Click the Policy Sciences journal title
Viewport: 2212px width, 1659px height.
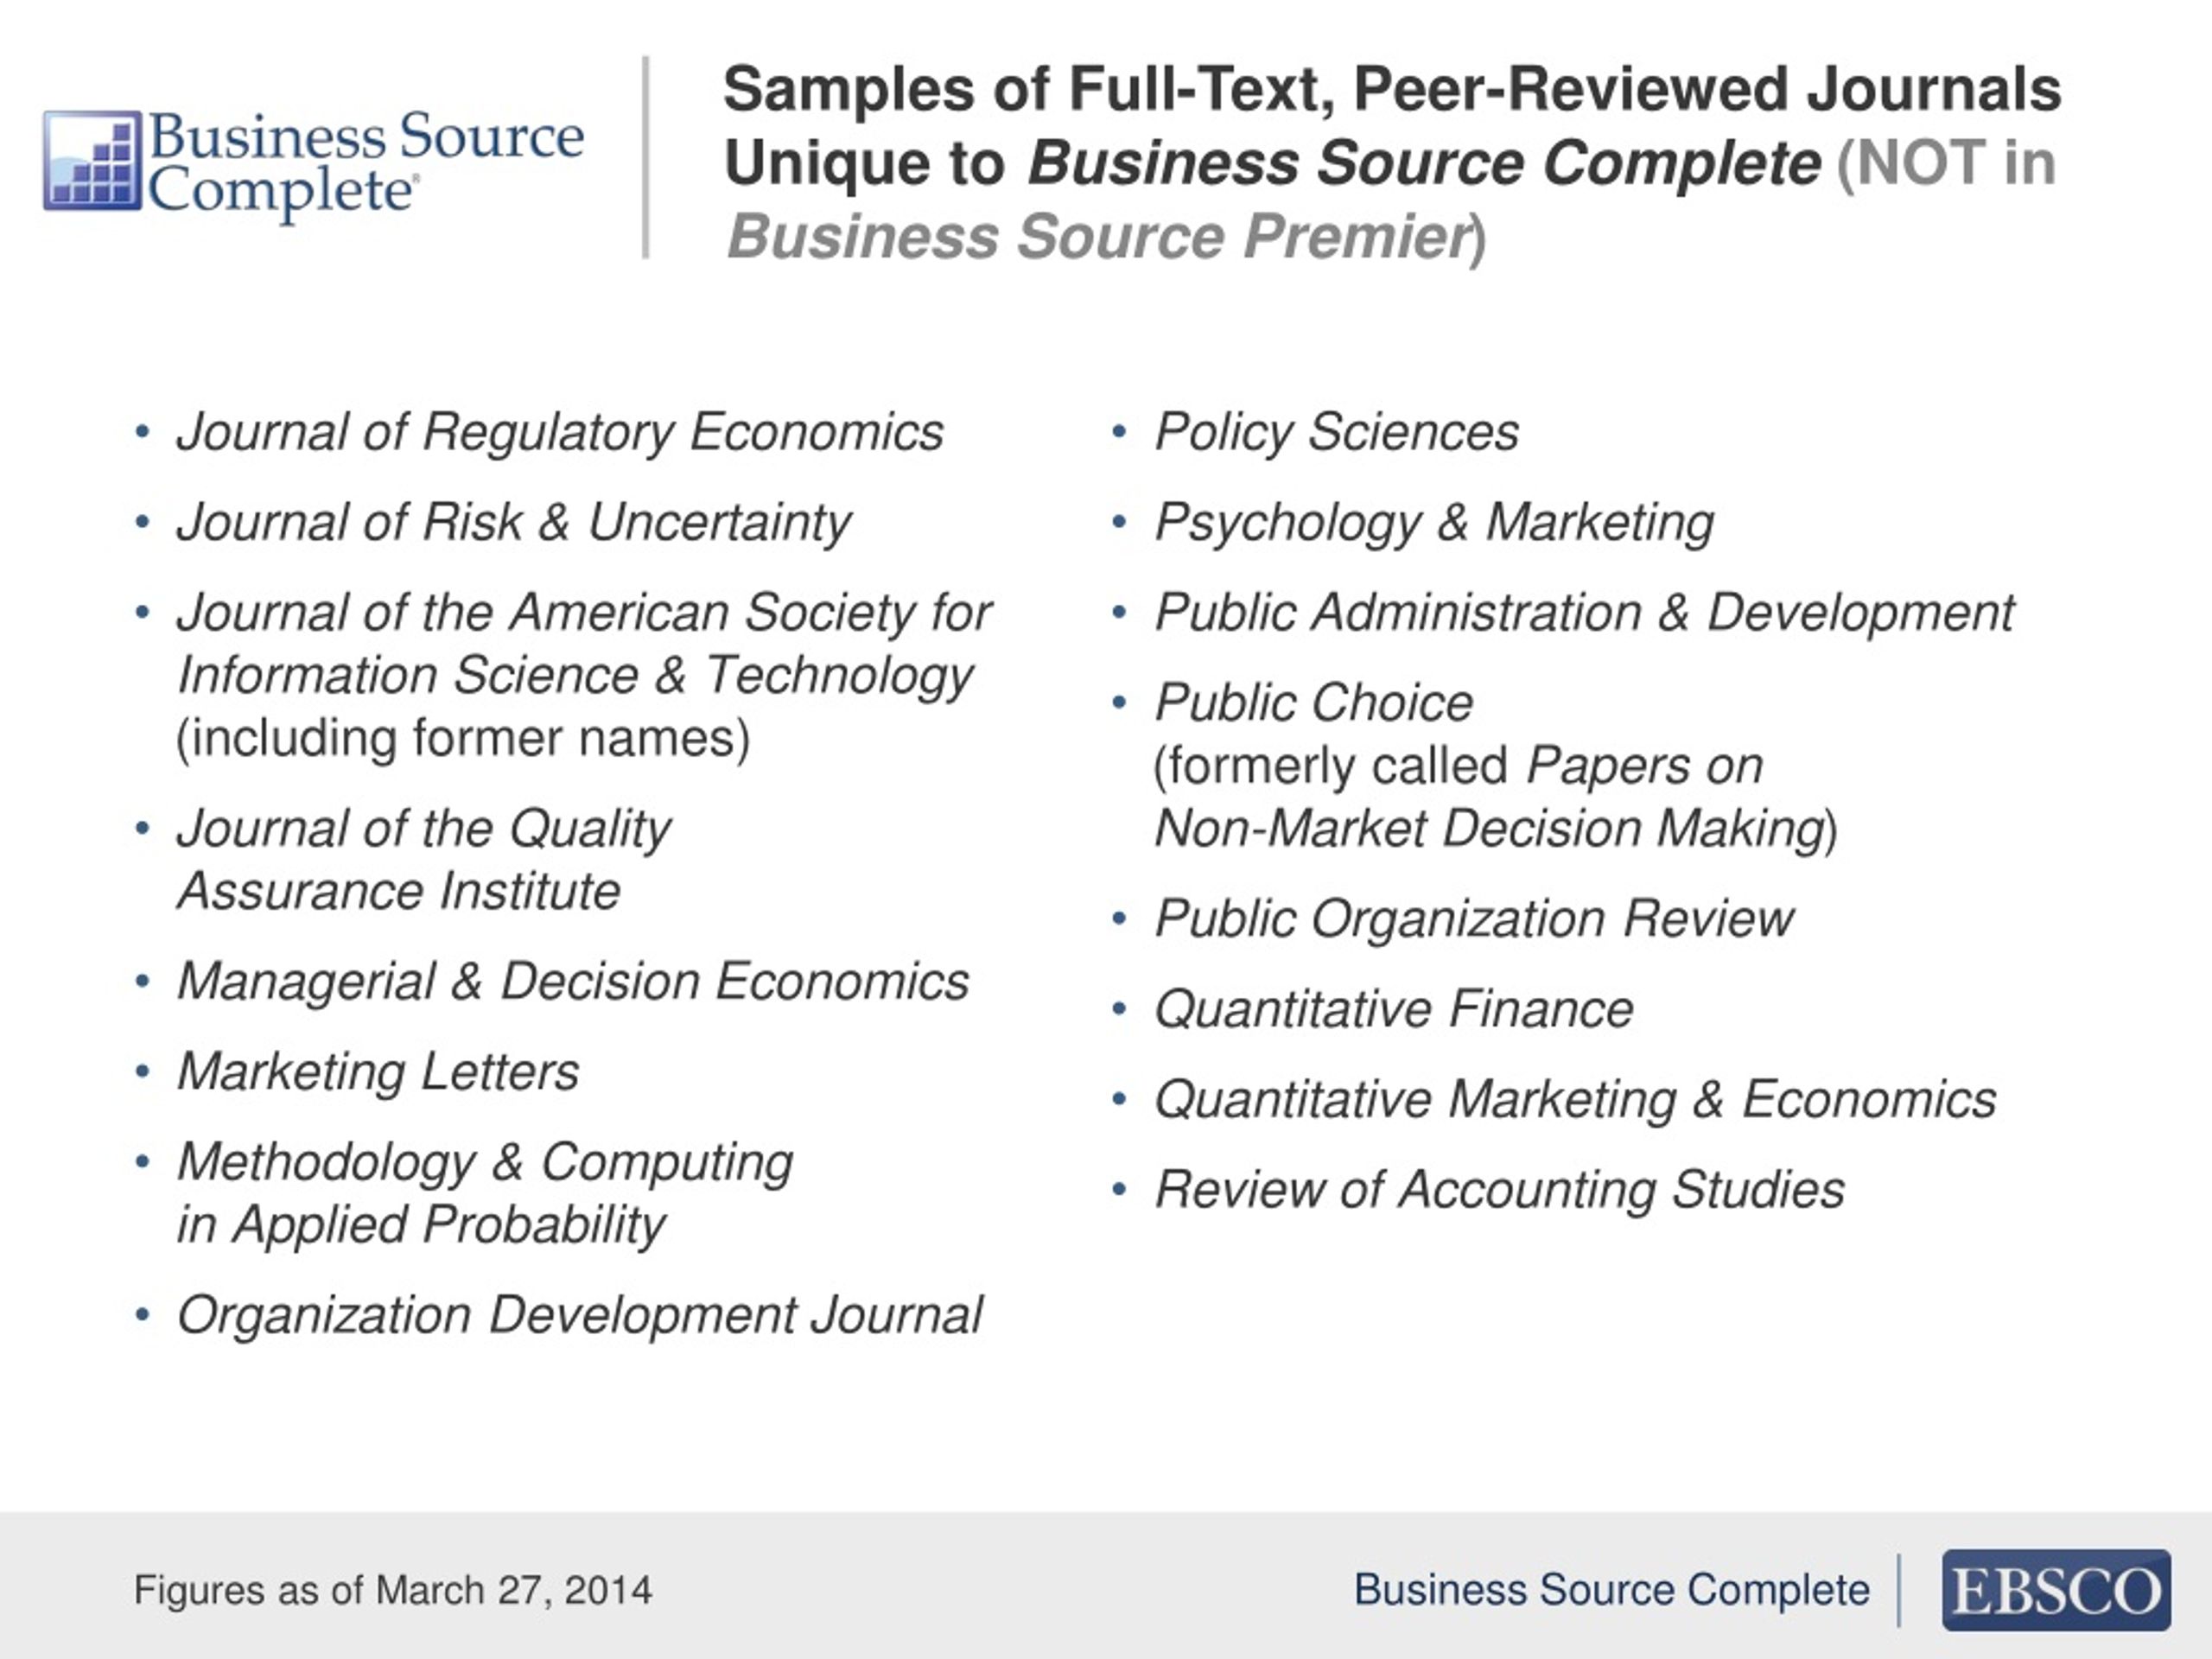coord(1336,433)
